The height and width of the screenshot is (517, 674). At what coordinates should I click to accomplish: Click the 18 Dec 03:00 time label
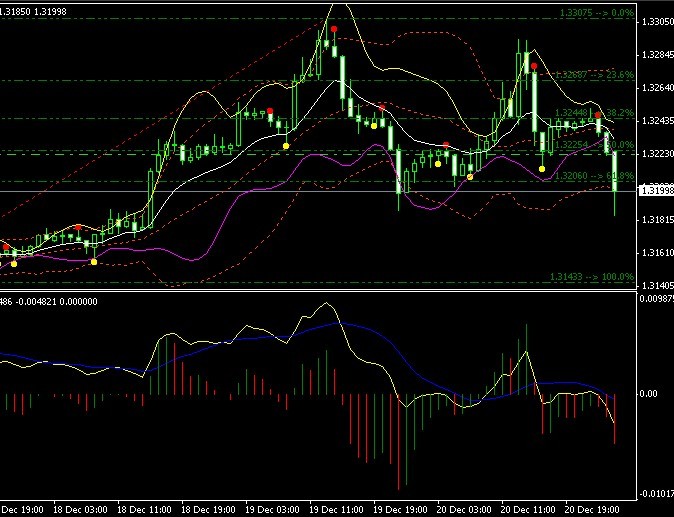(x=80, y=510)
